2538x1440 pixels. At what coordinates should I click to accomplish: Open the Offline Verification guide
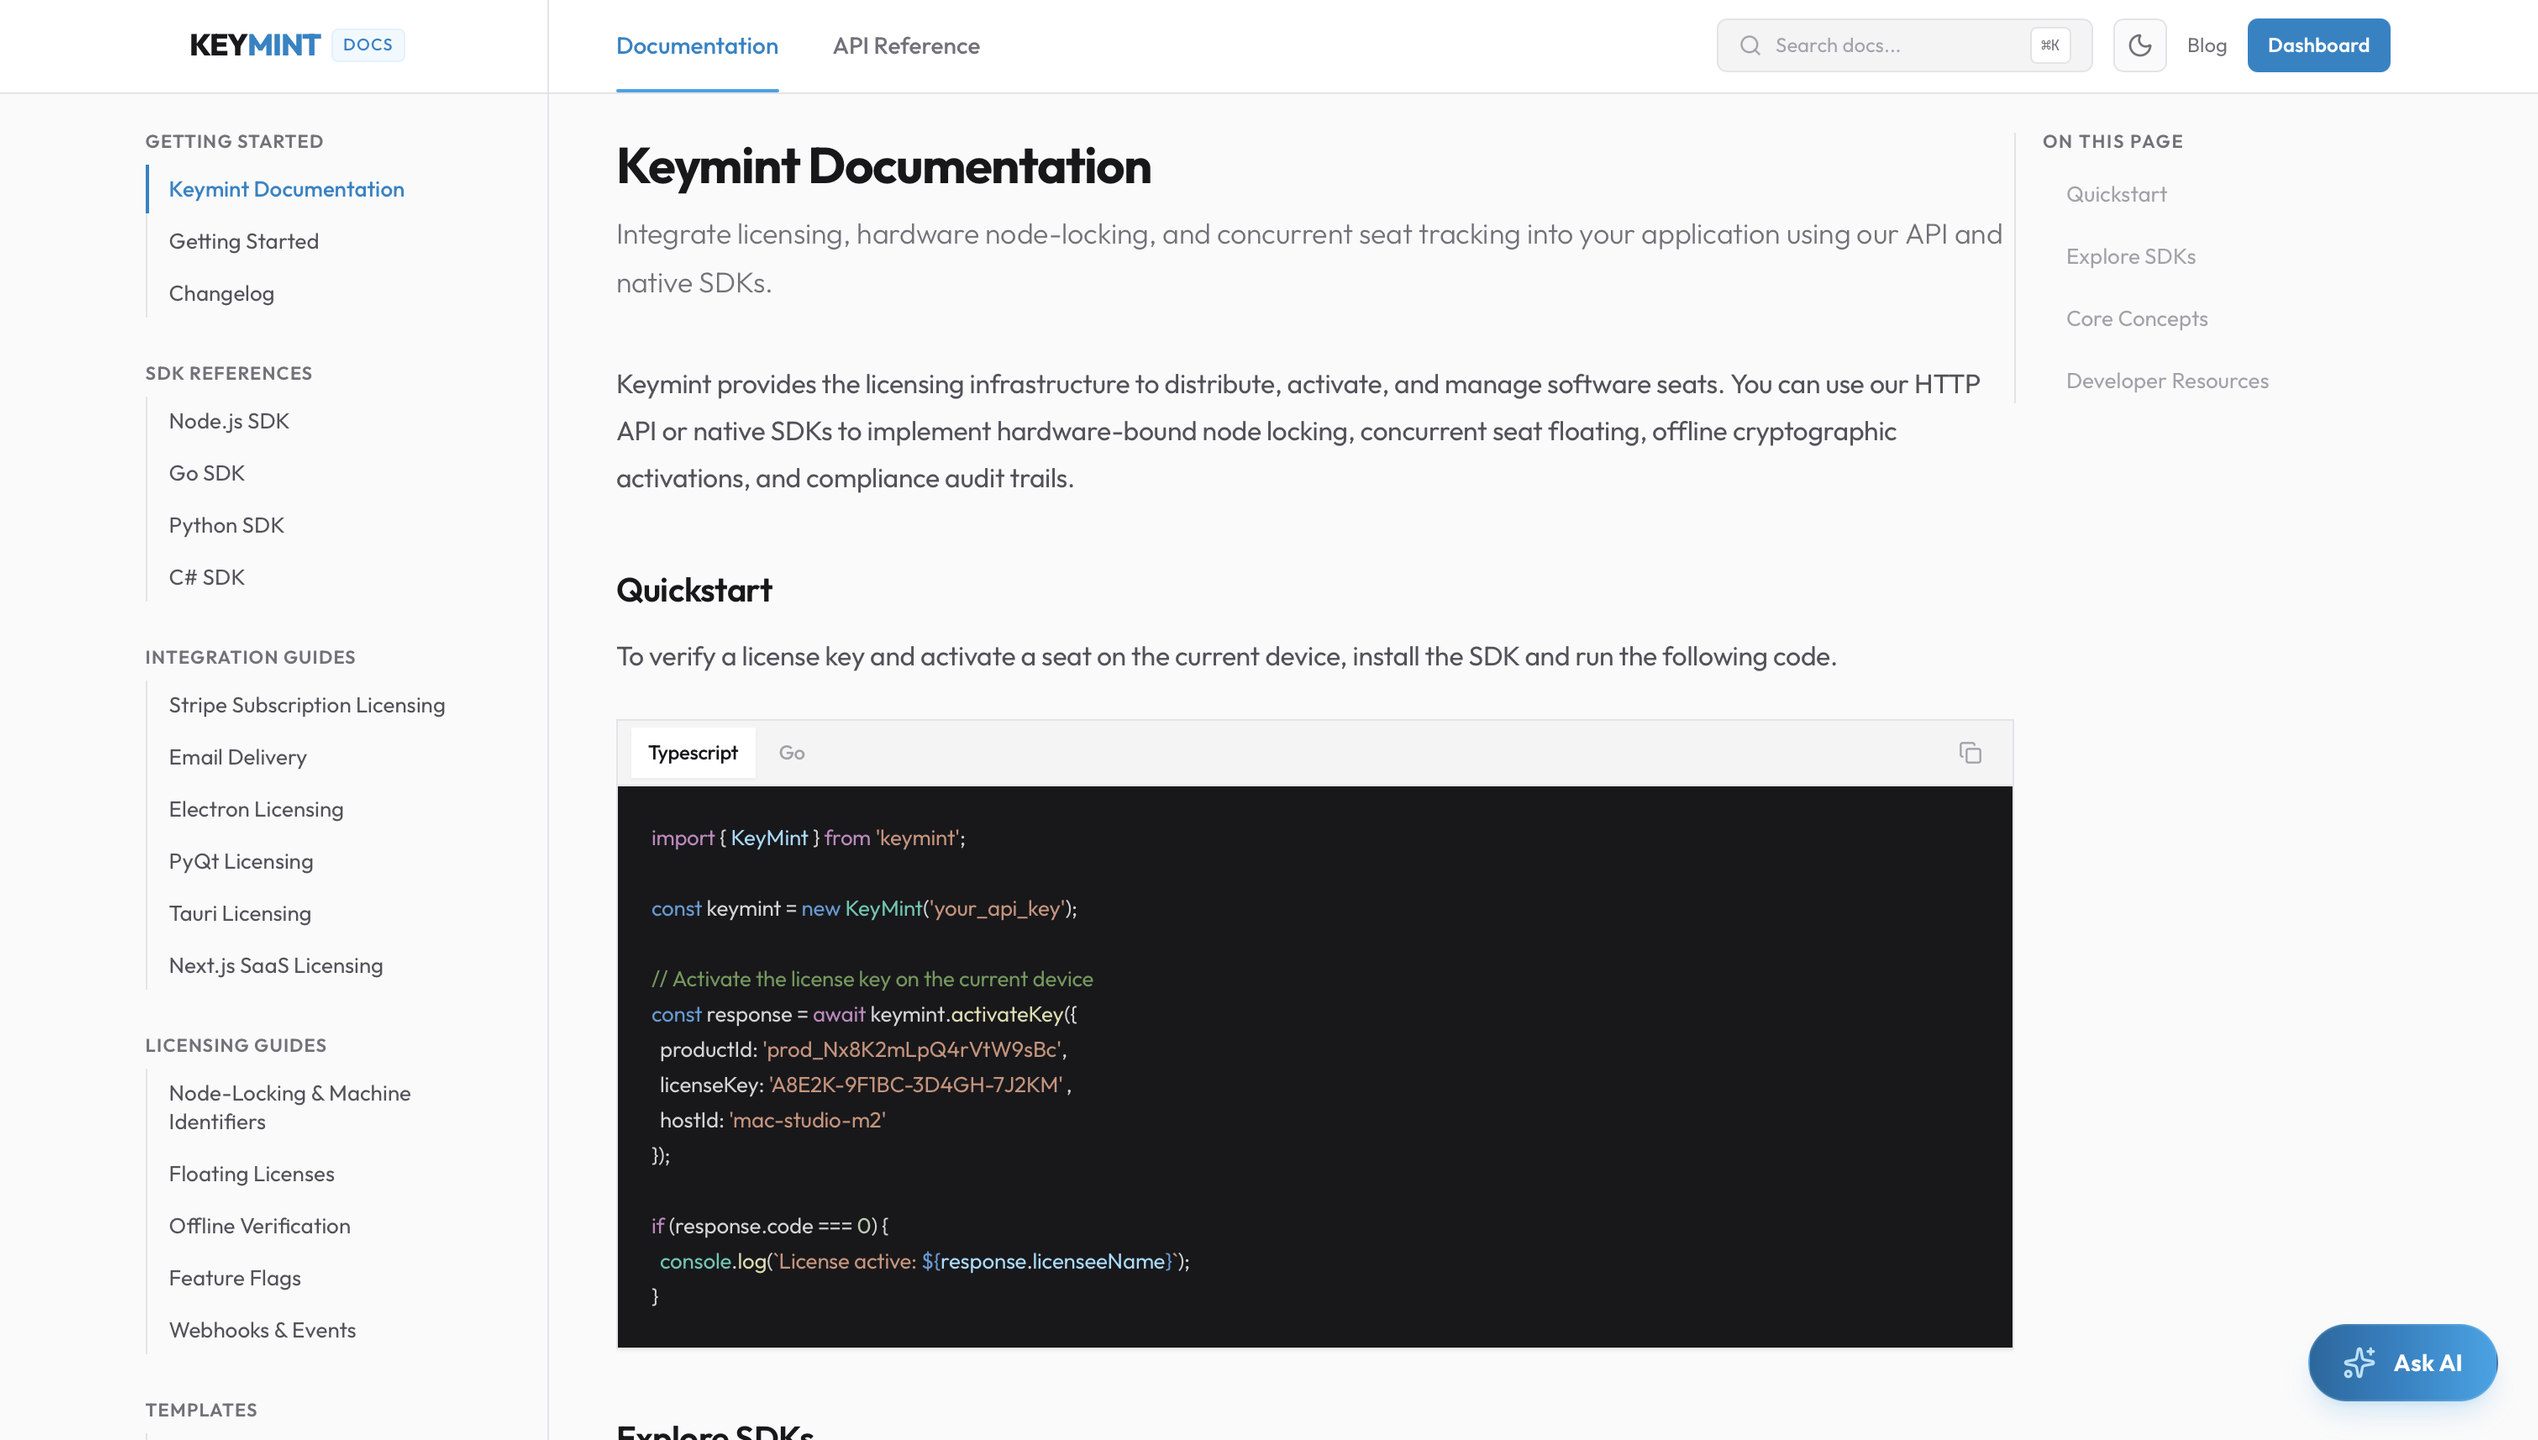click(x=260, y=1225)
